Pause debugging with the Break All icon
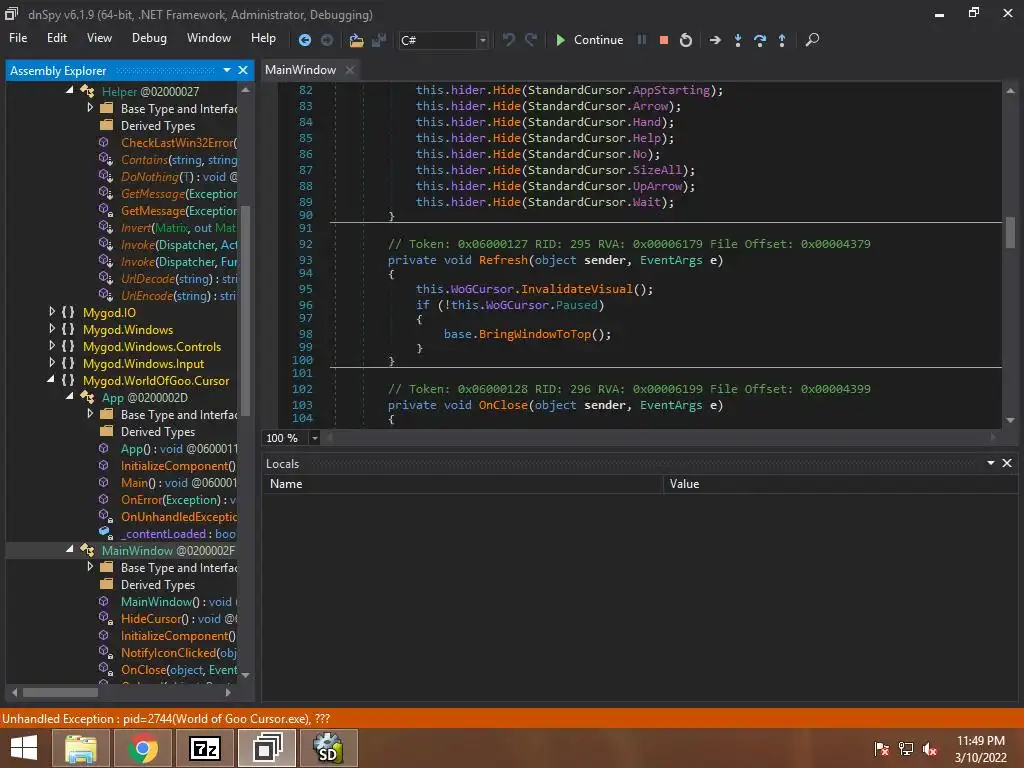The height and width of the screenshot is (768, 1024). click(x=642, y=40)
